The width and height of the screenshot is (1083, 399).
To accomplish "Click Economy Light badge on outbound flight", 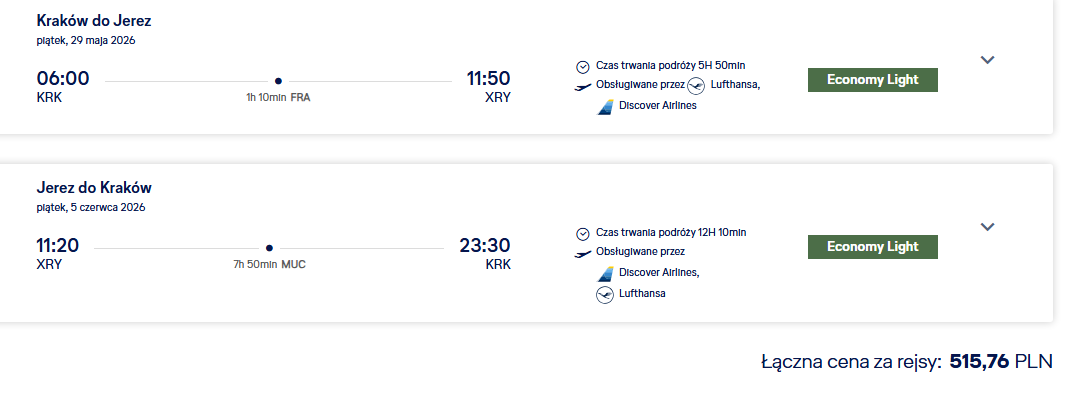I will click(x=872, y=80).
